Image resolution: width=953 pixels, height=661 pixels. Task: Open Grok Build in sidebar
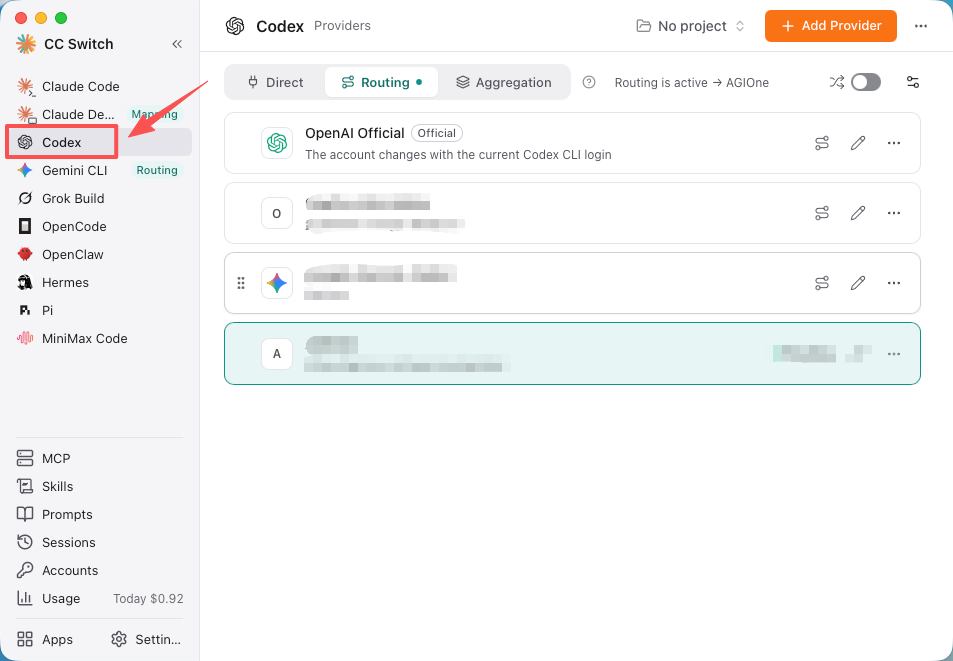(99, 198)
